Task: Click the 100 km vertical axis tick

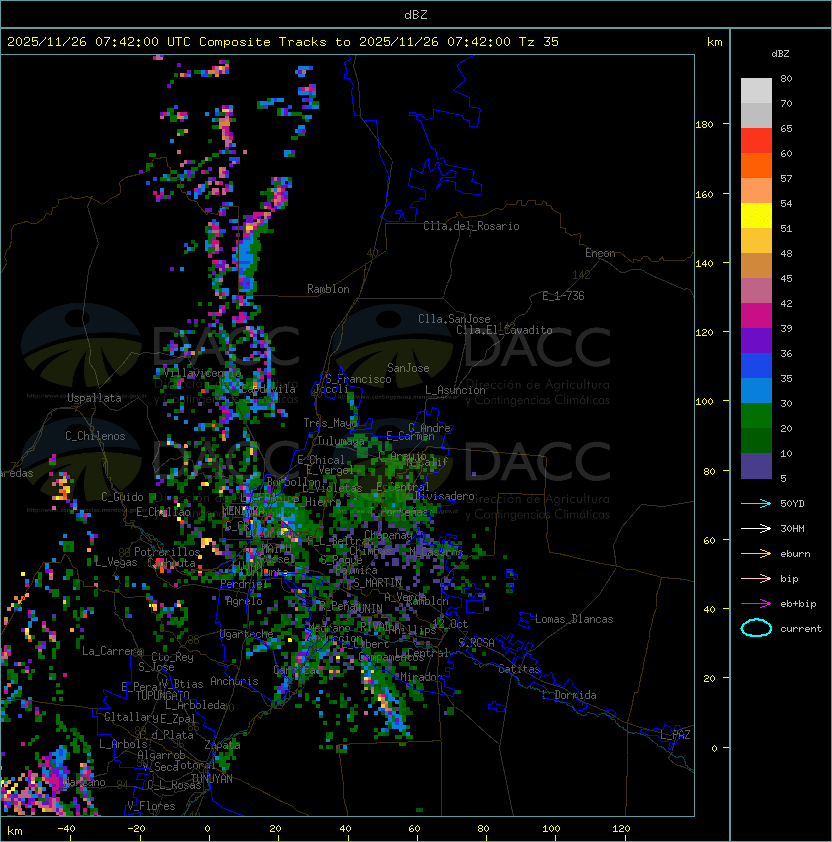Action: (704, 402)
